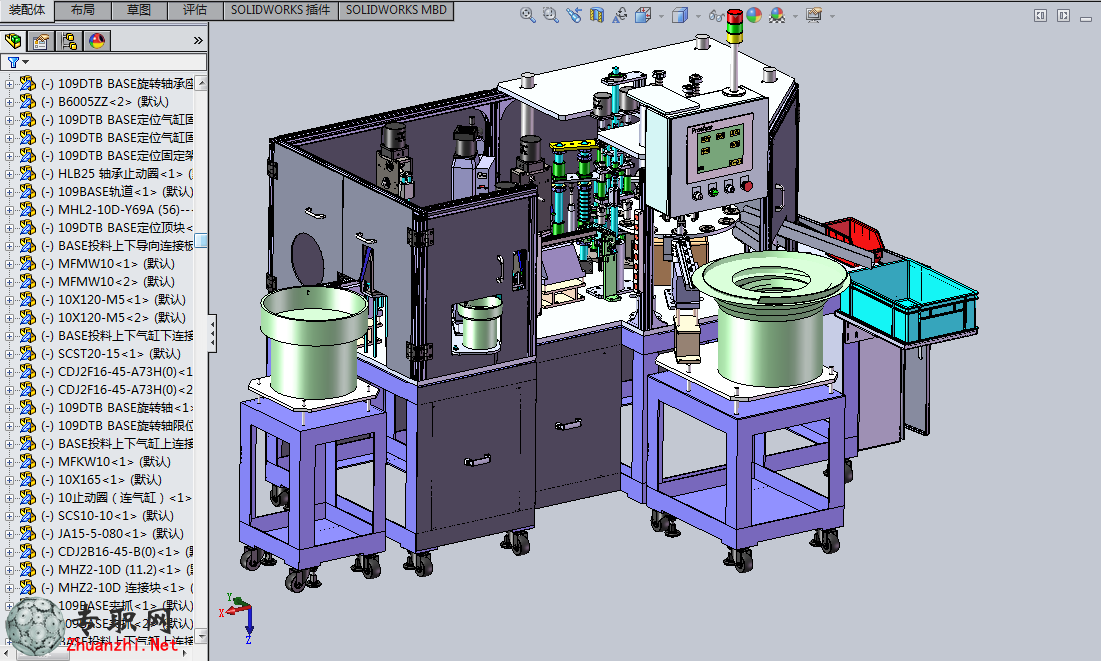1101x661 pixels.
Task: Open the FeatureManager design tree tab
Action: (x=13, y=41)
